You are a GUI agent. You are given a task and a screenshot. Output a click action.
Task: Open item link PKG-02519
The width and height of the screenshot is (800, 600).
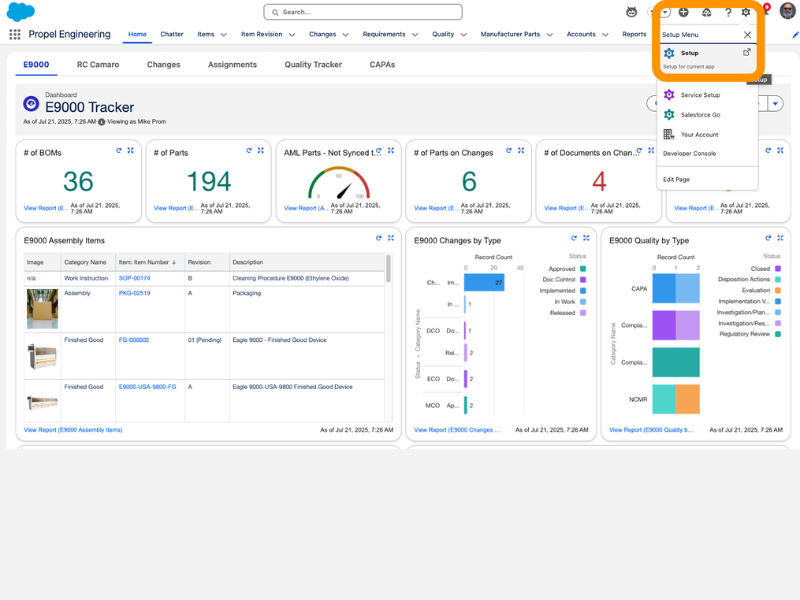pyautogui.click(x=135, y=293)
